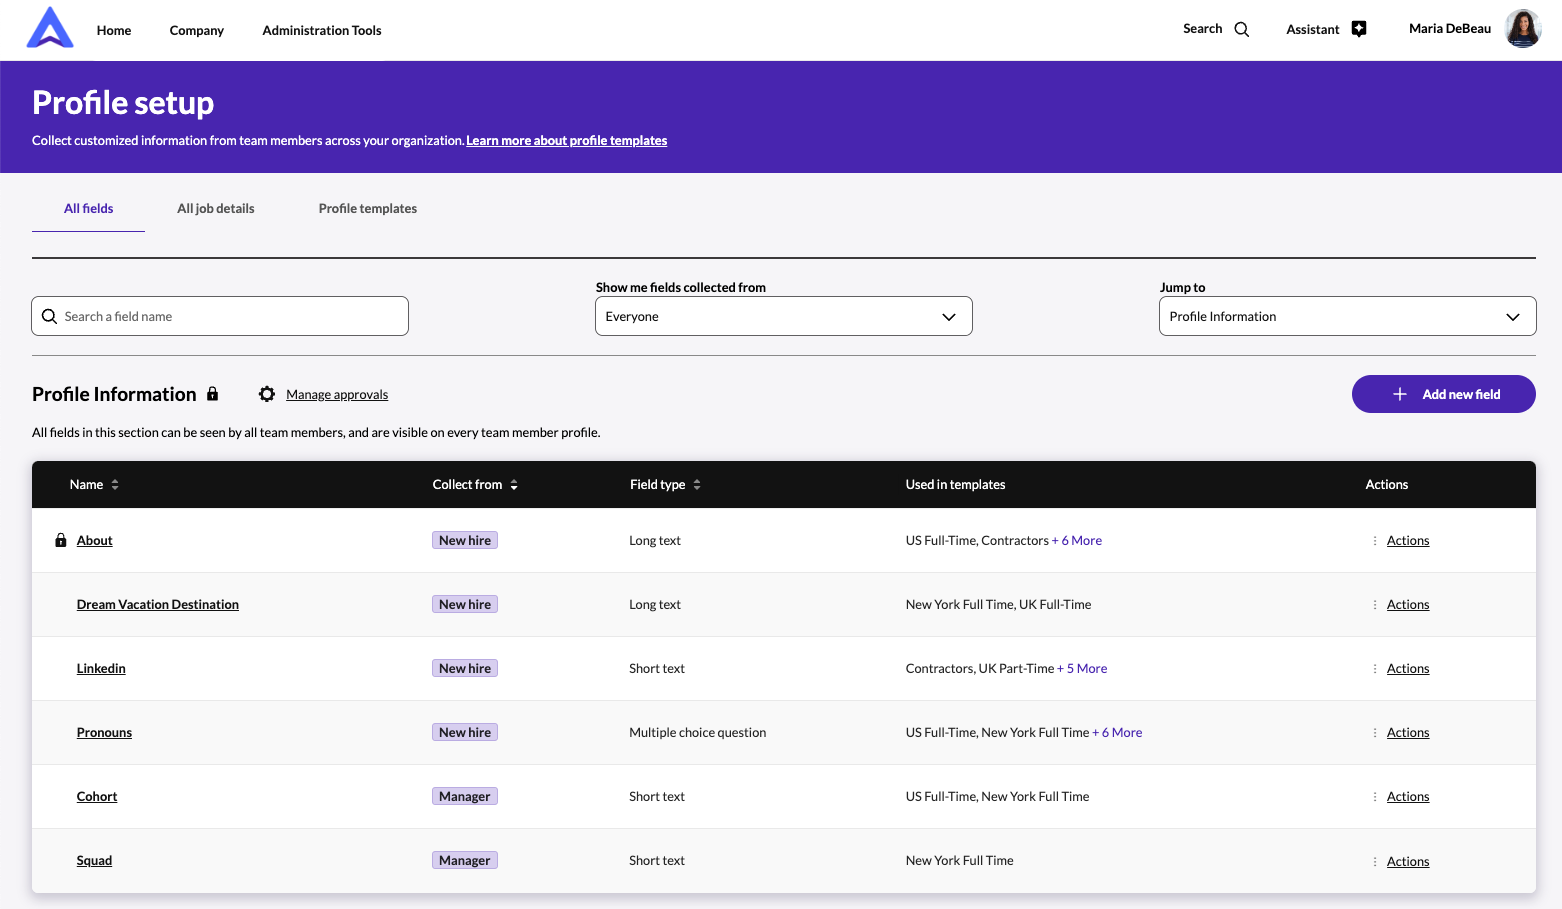Screen dimensions: 1562x909
Task: Expand the Jump to Profile Information dropdown
Action: point(1348,316)
